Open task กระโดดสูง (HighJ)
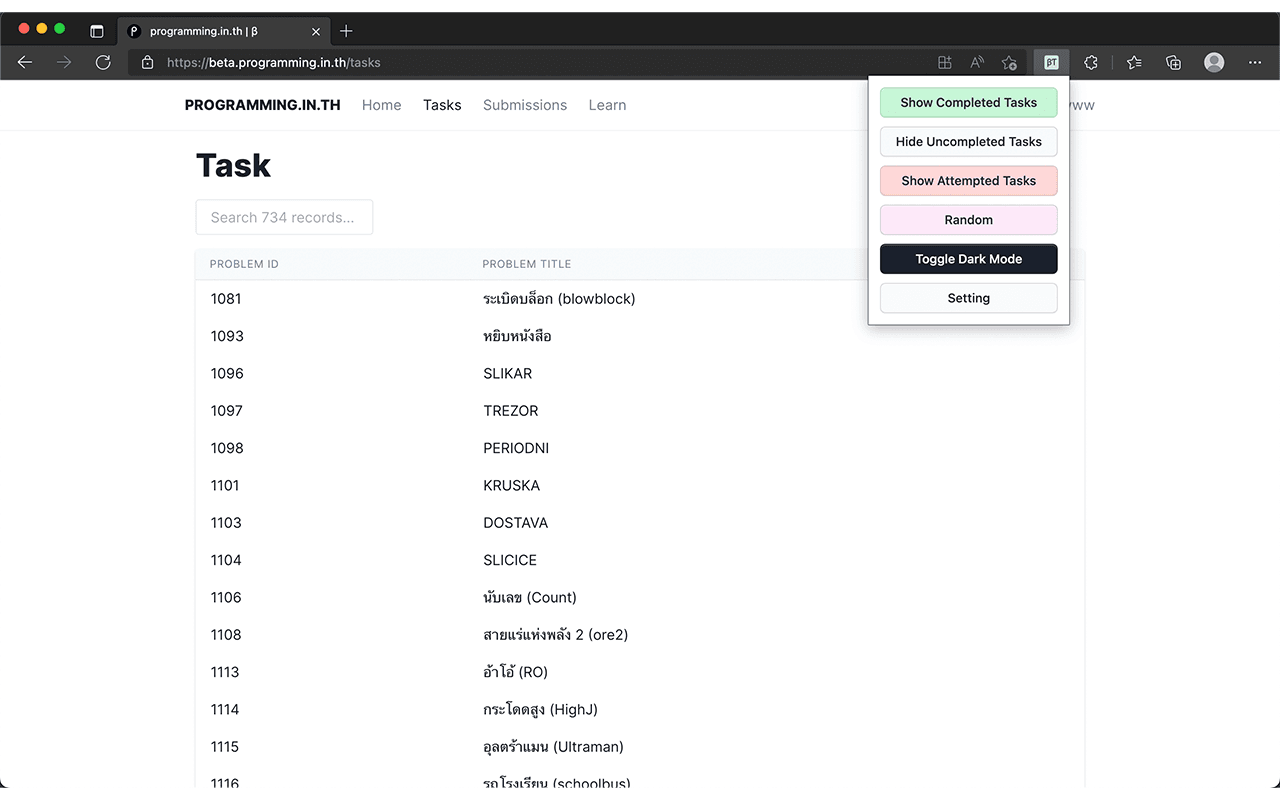This screenshot has height=800, width=1280. [540, 709]
